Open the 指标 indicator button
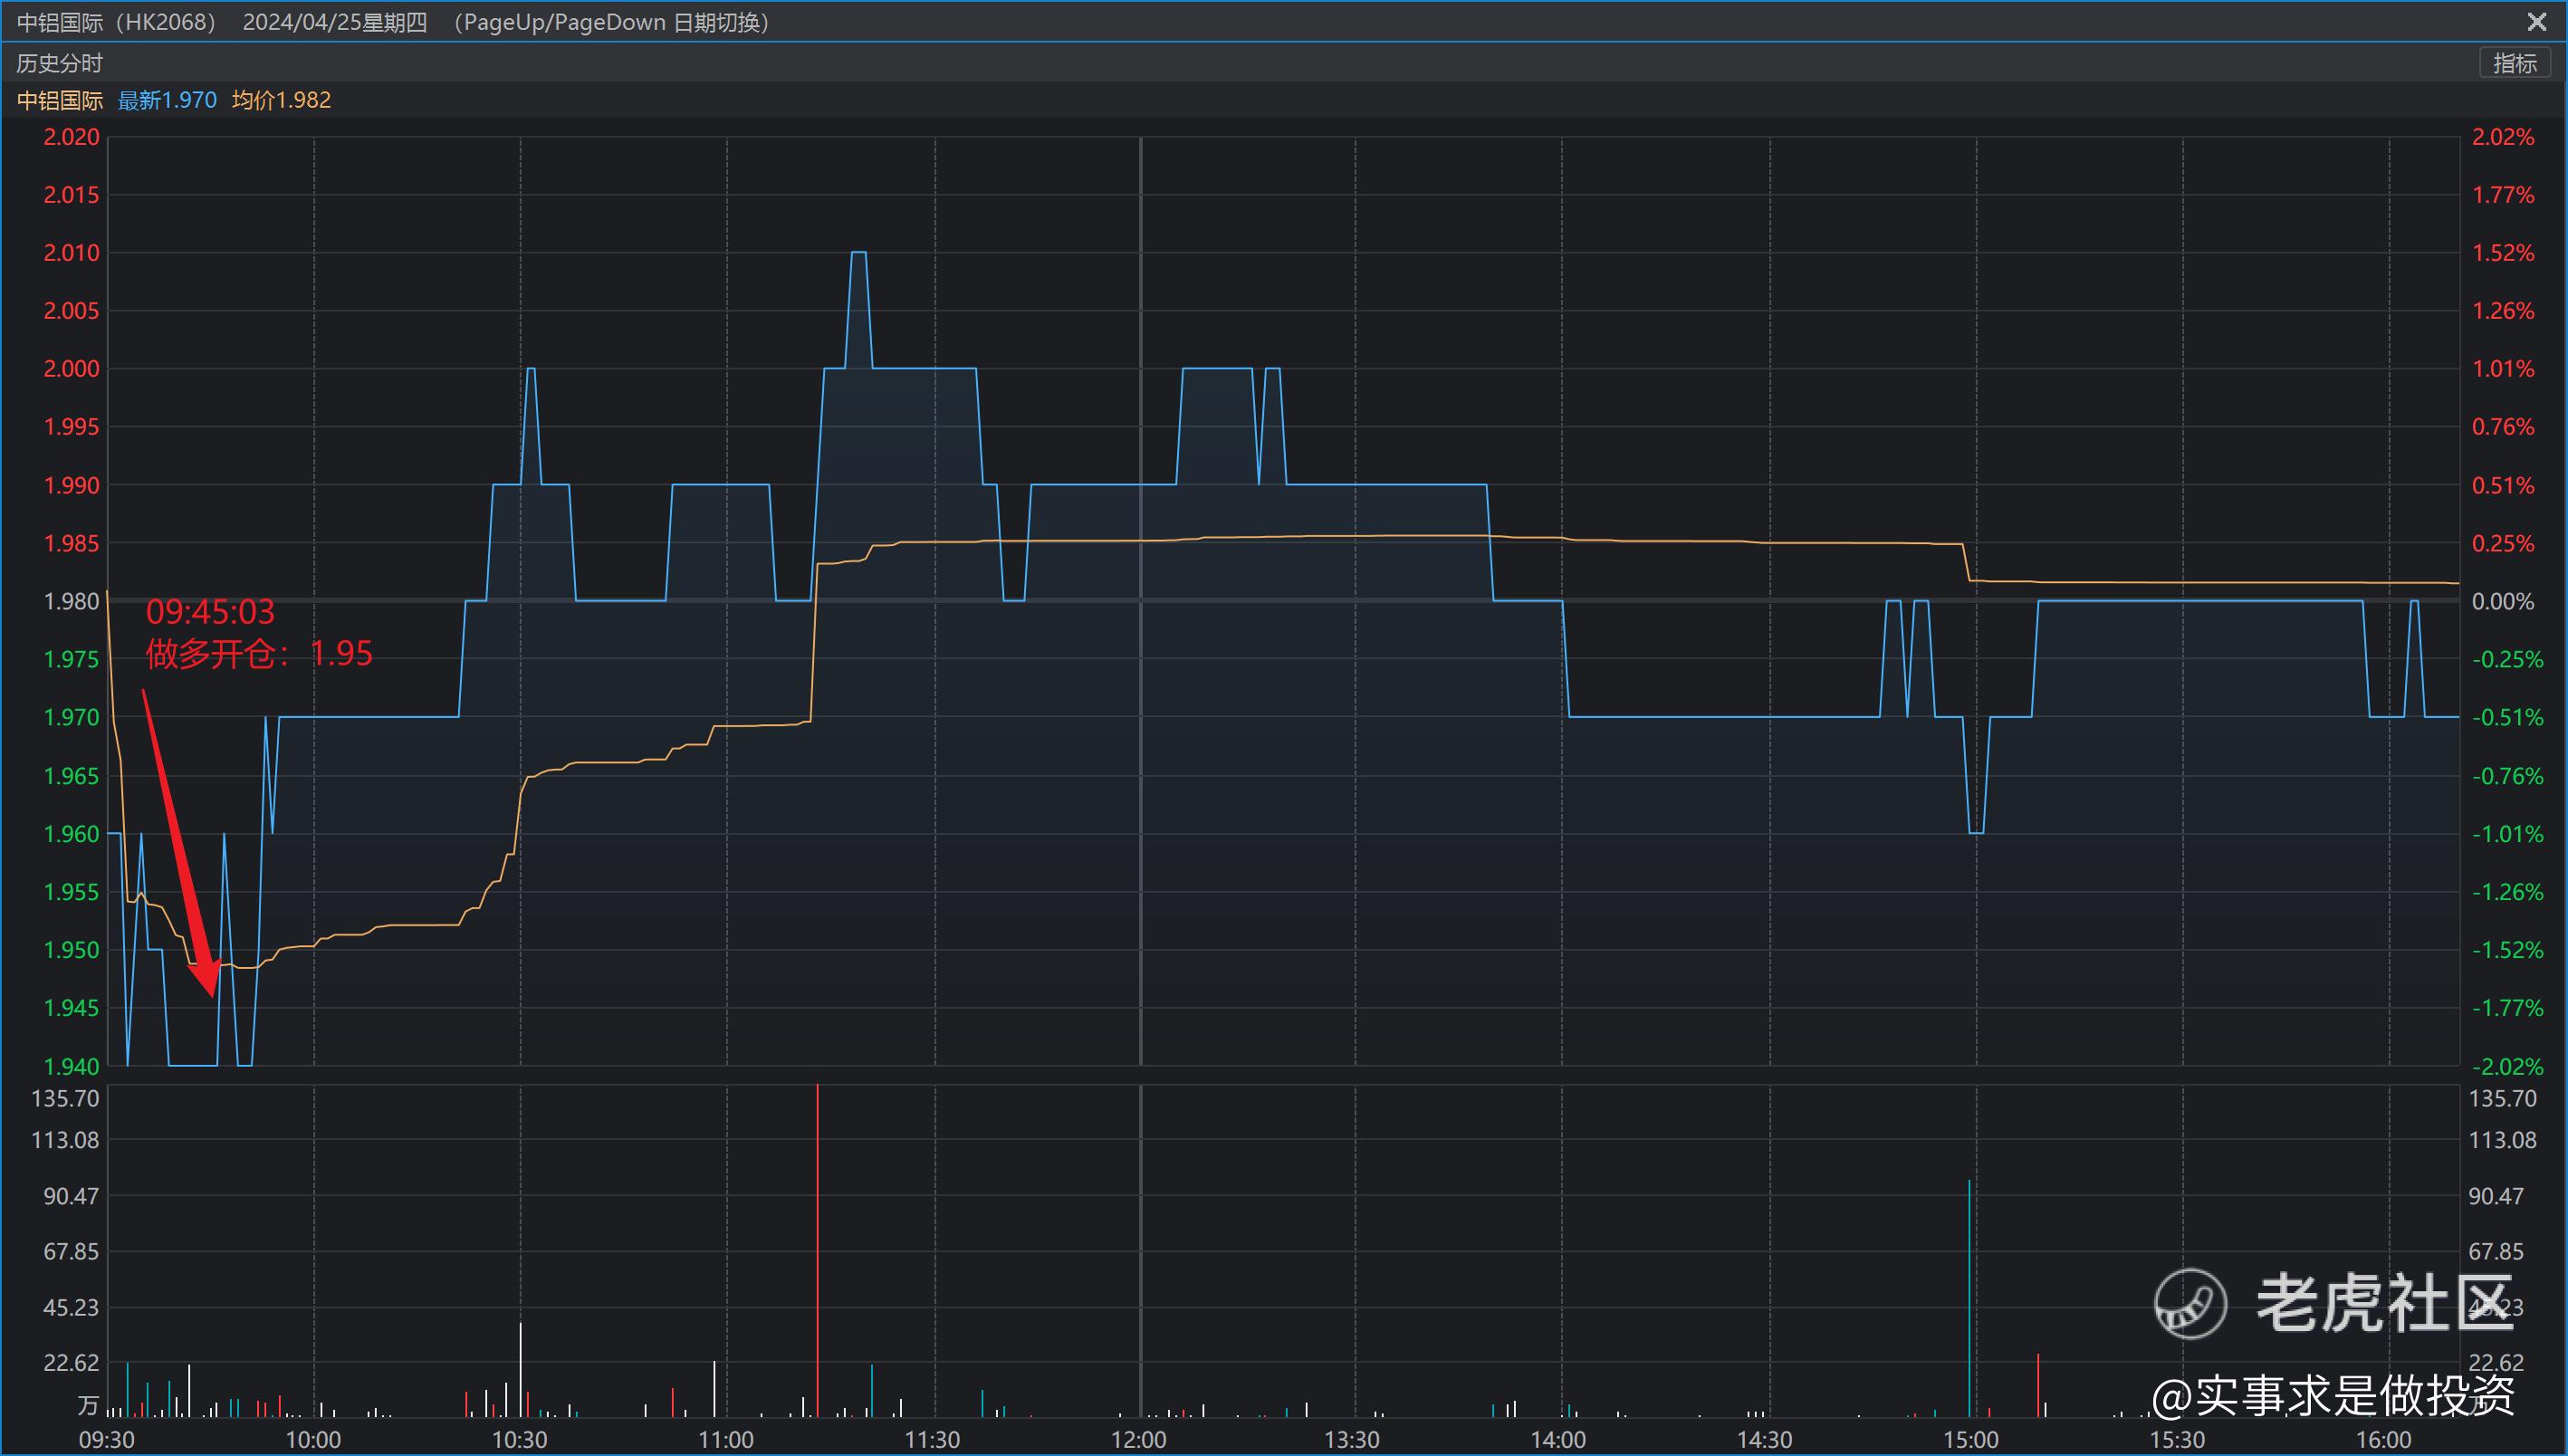The width and height of the screenshot is (2568, 1456). [2514, 63]
